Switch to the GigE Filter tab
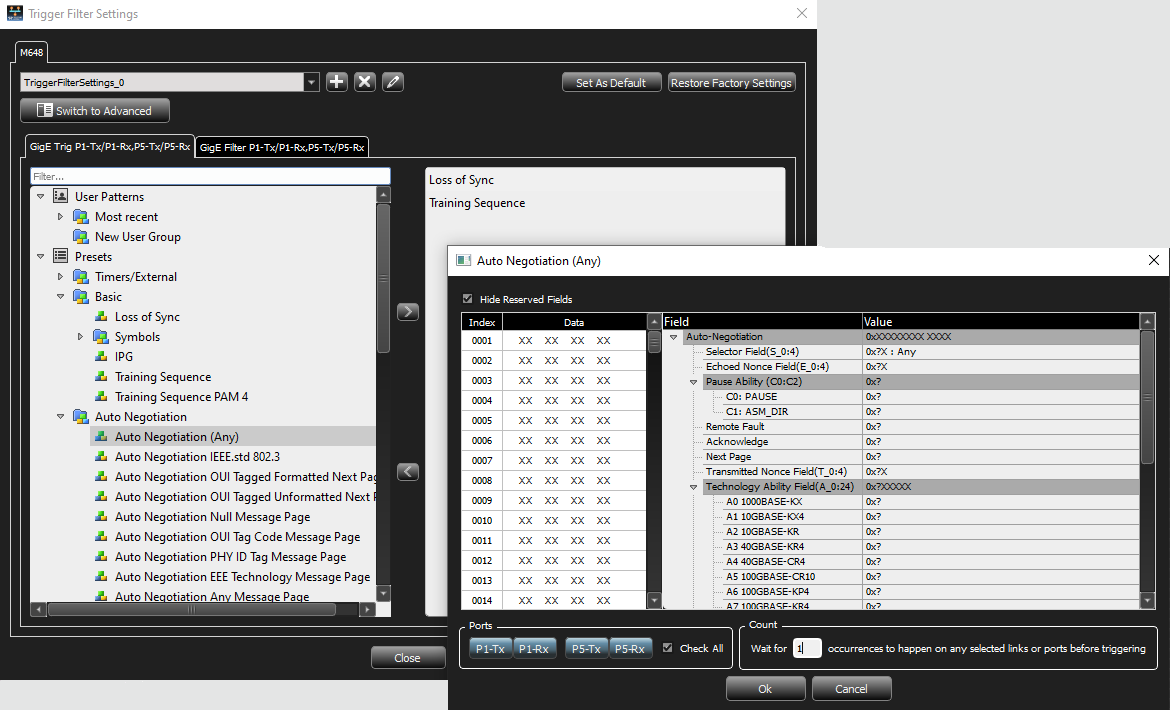 click(282, 148)
